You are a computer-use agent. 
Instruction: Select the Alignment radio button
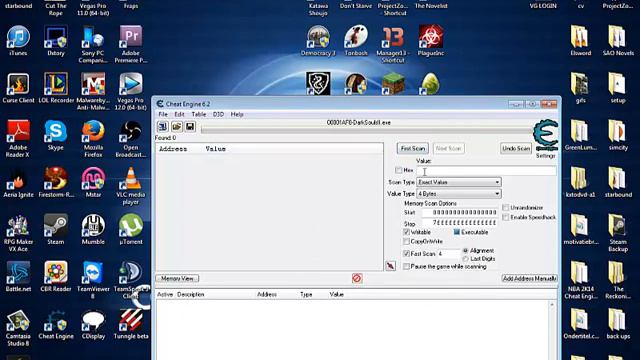pos(465,250)
